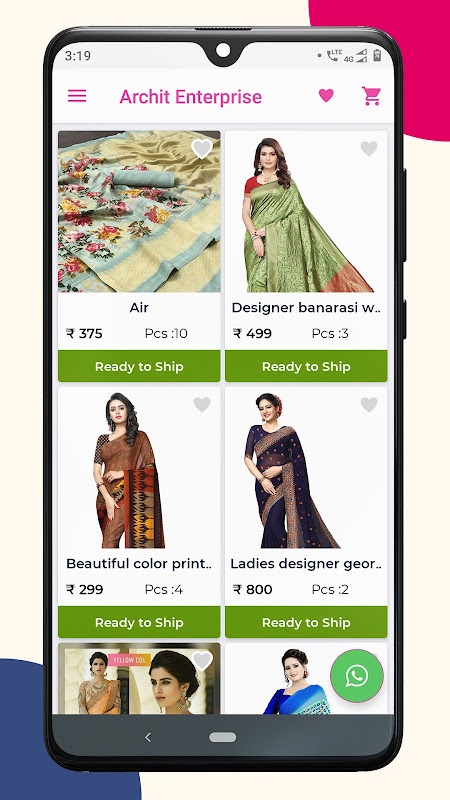Tap the home pill navigation button
450x800 pixels.
tap(222, 737)
